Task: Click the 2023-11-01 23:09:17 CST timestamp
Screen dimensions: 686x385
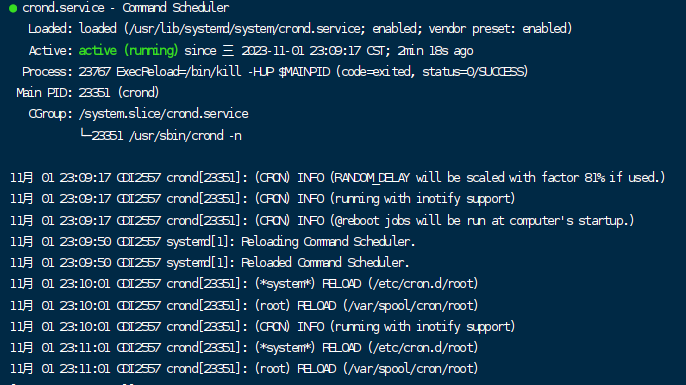Action: tap(313, 51)
